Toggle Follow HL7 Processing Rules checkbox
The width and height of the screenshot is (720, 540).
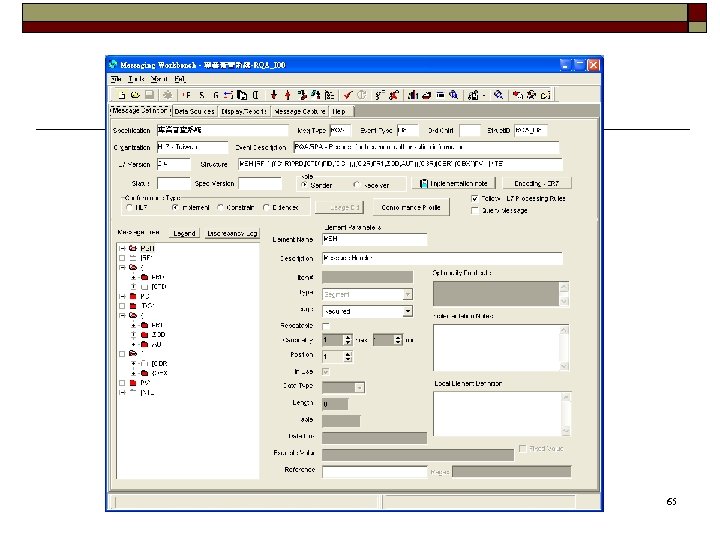475,198
